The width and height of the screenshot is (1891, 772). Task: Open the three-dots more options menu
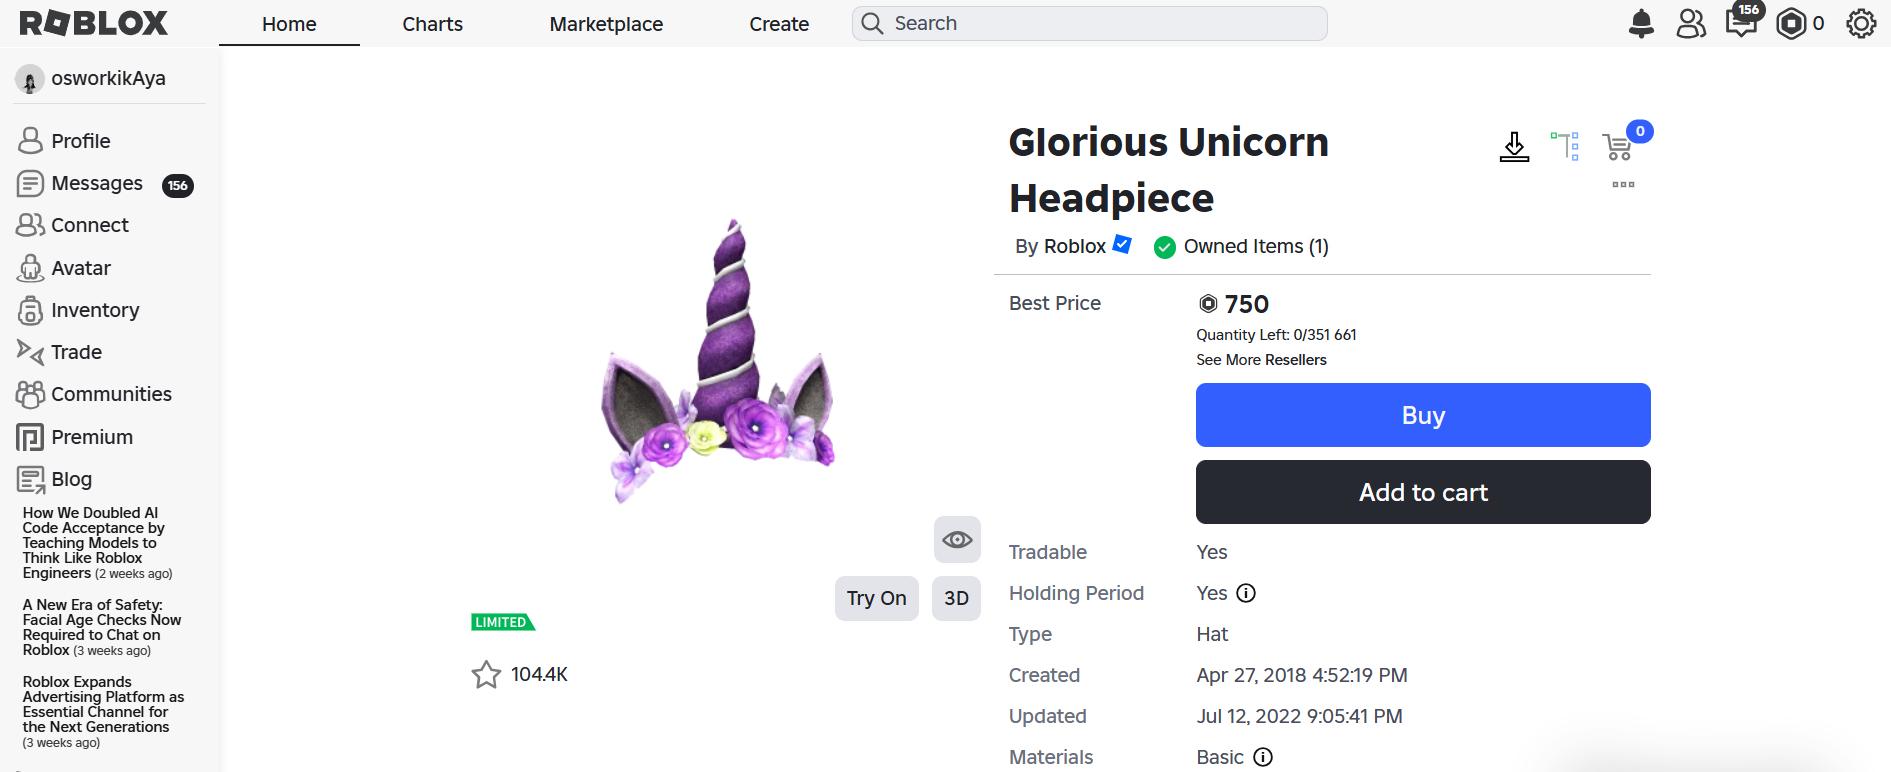(x=1623, y=184)
